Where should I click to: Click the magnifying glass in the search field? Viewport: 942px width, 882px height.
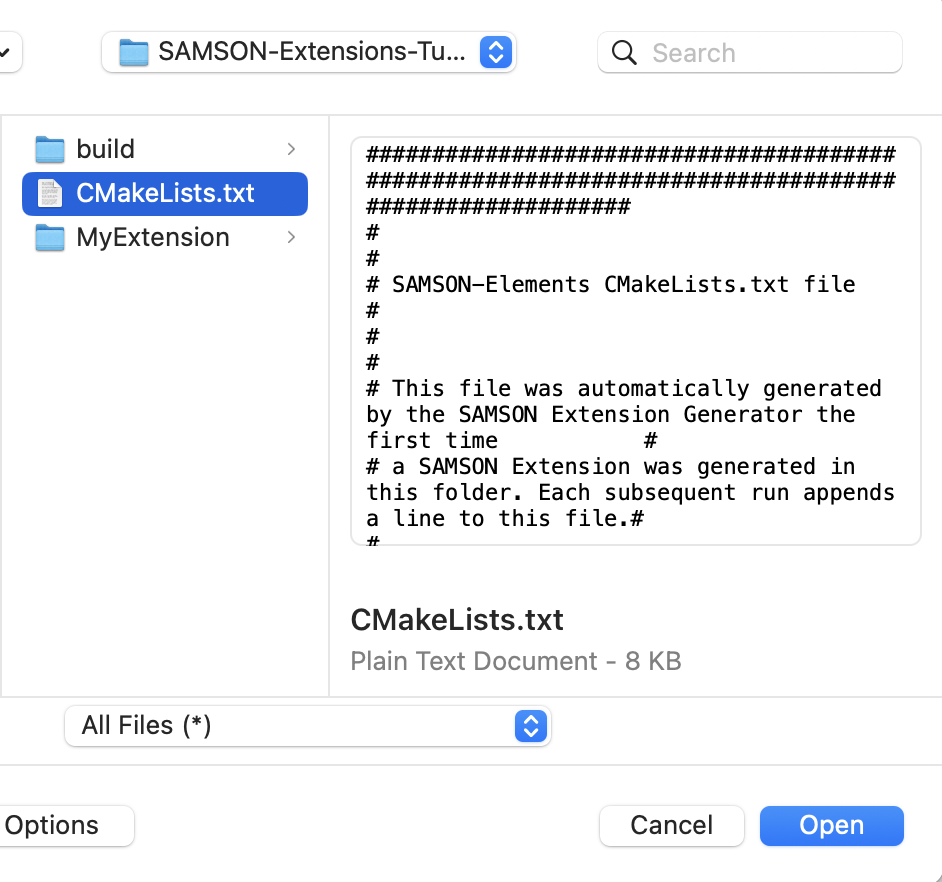[x=623, y=52]
